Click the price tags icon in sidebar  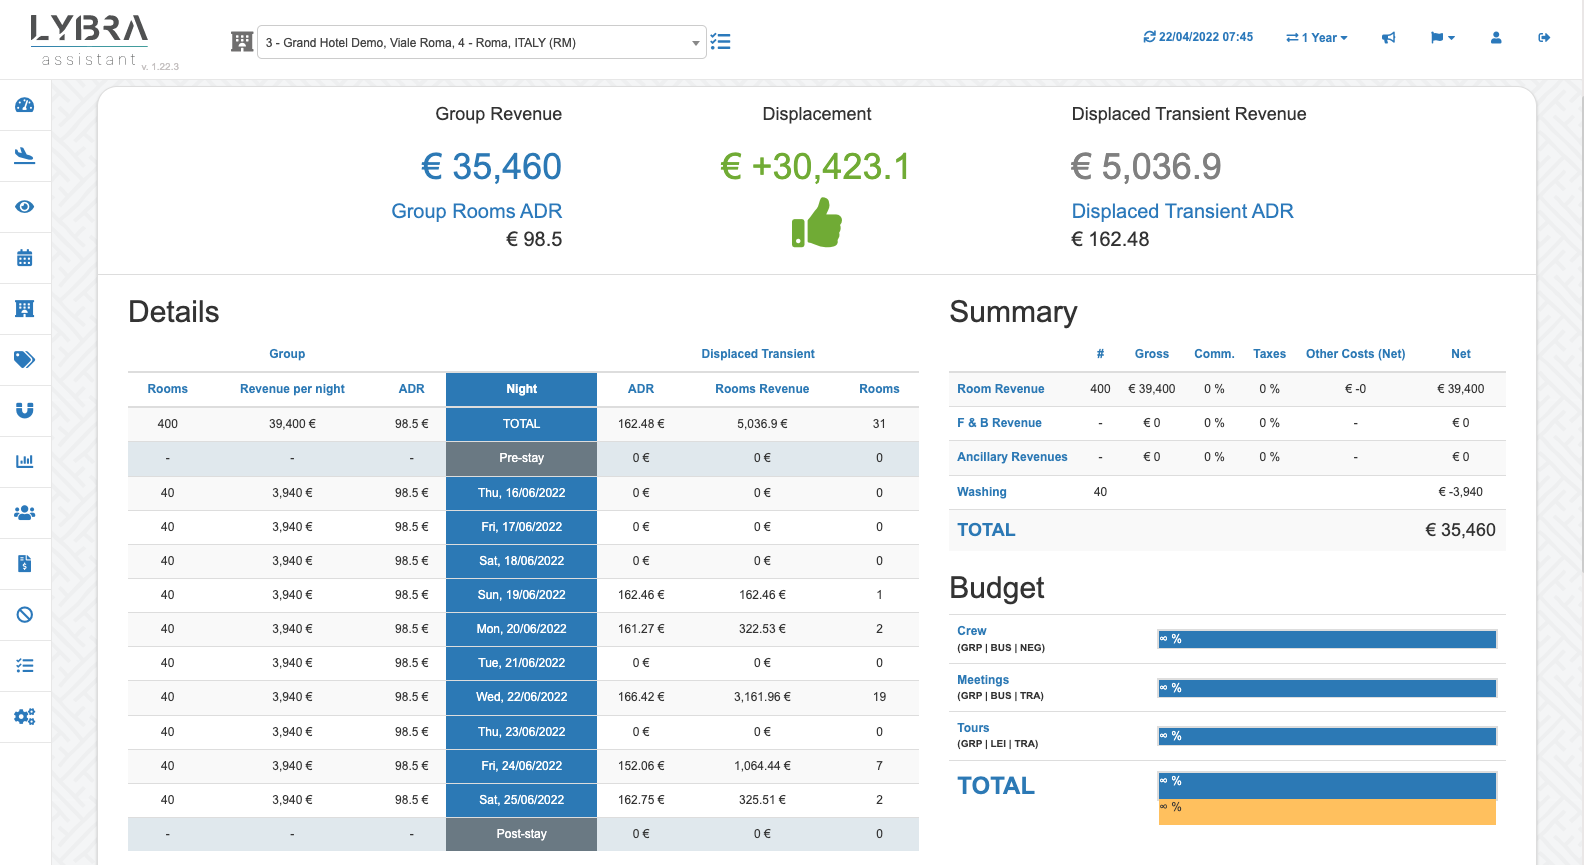25,360
